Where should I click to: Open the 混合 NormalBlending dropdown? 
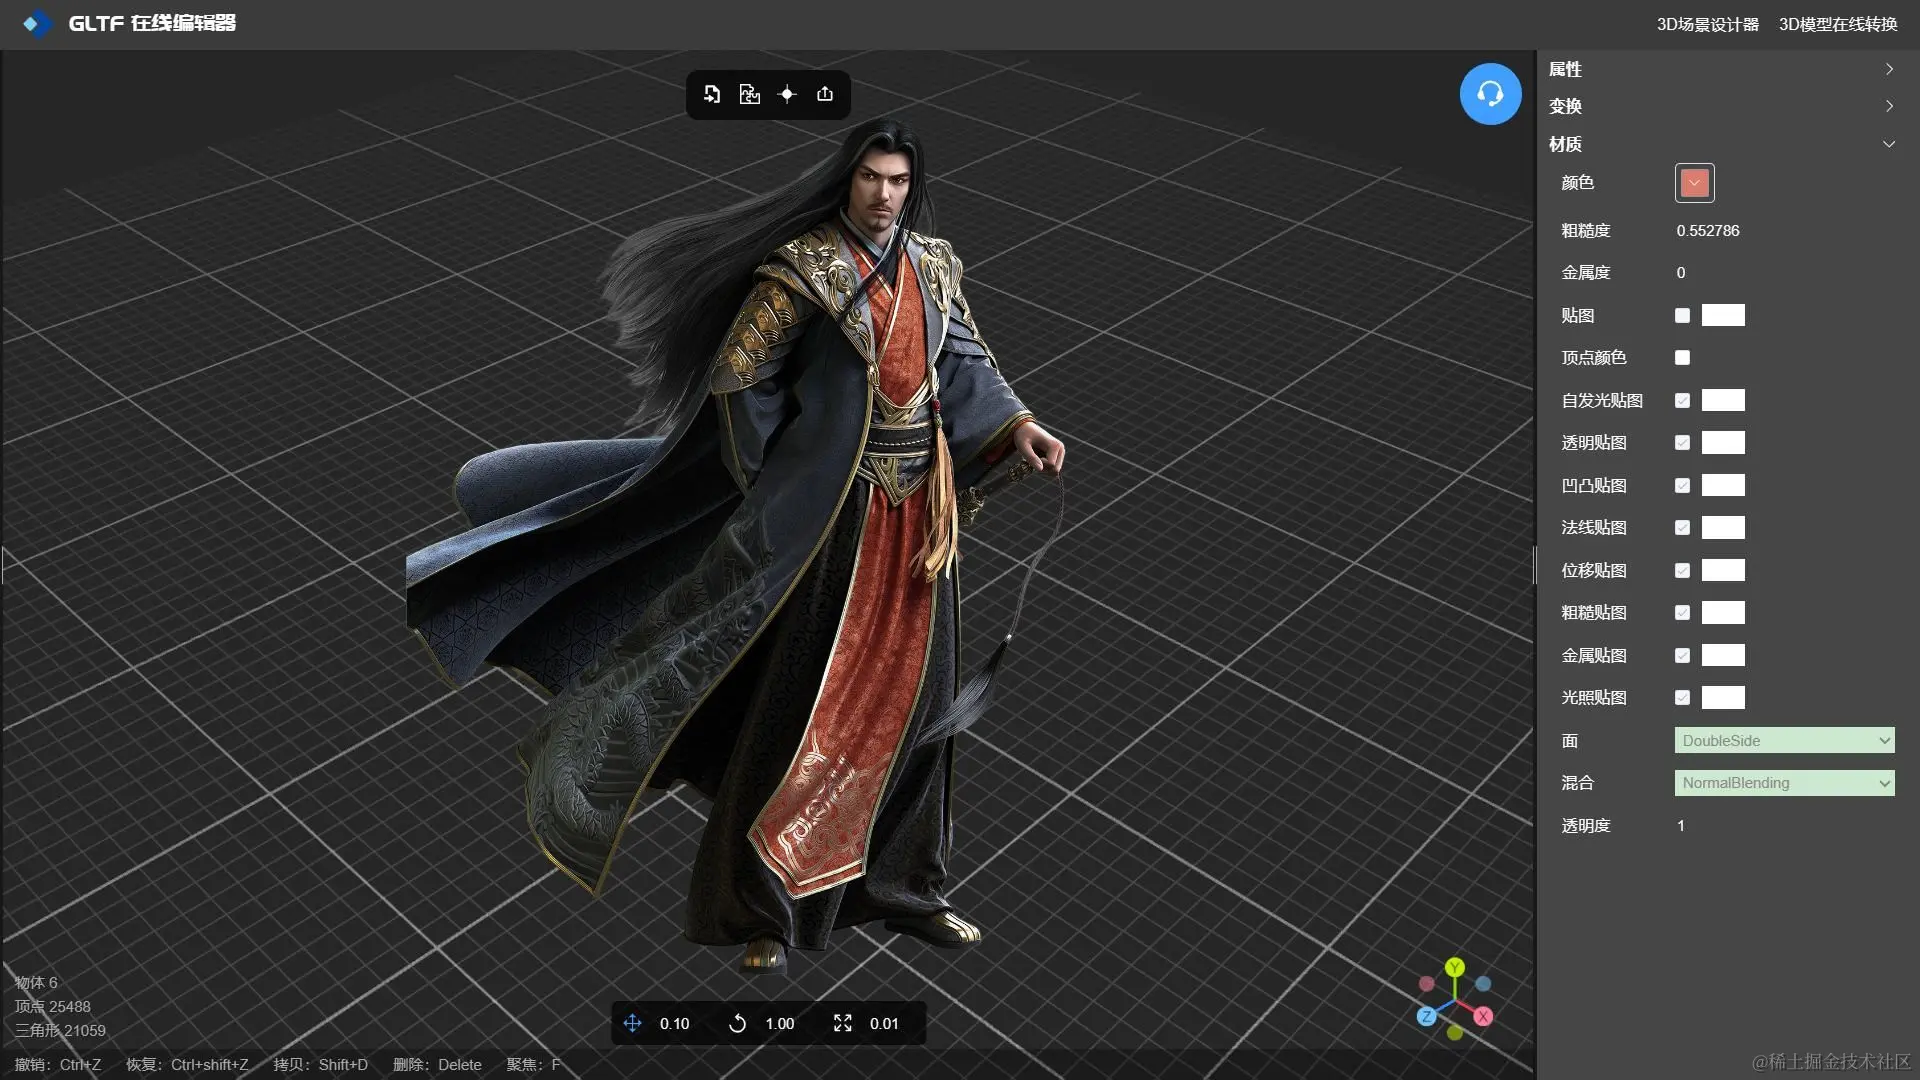[x=1784, y=783]
